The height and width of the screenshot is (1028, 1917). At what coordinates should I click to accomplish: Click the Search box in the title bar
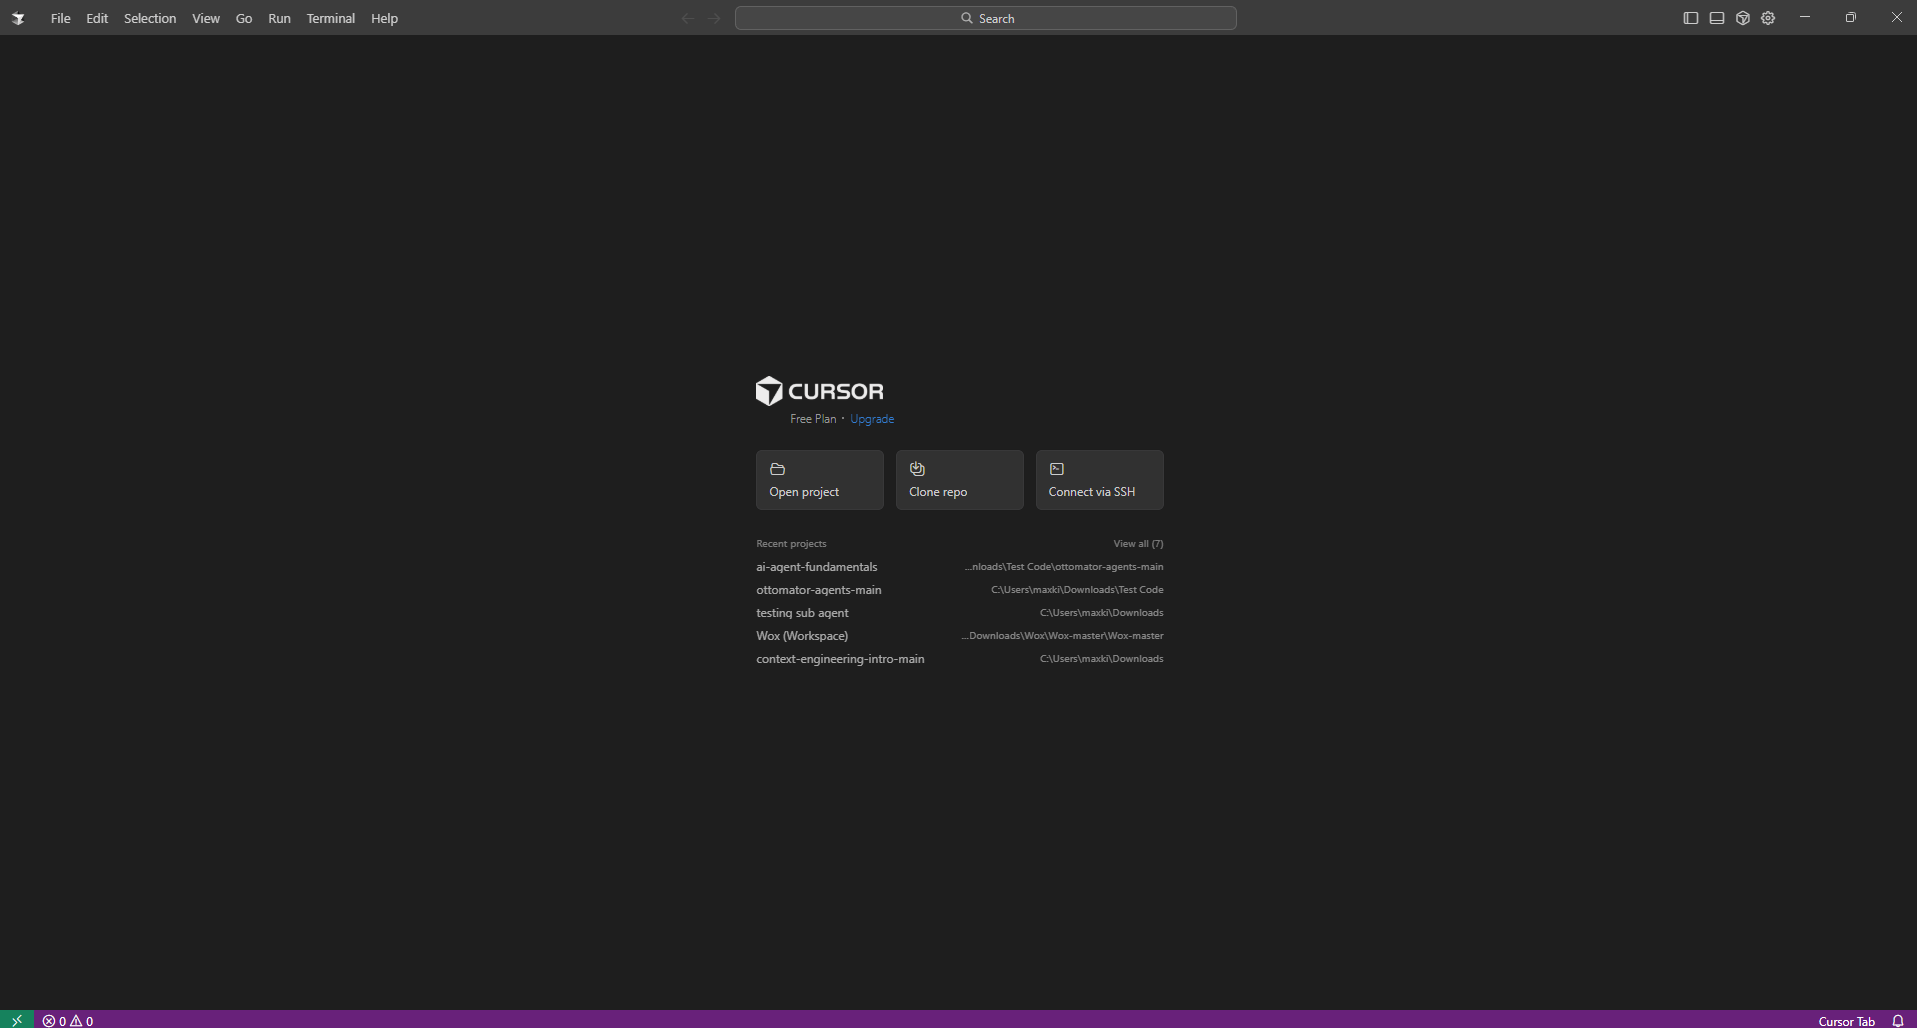point(986,18)
